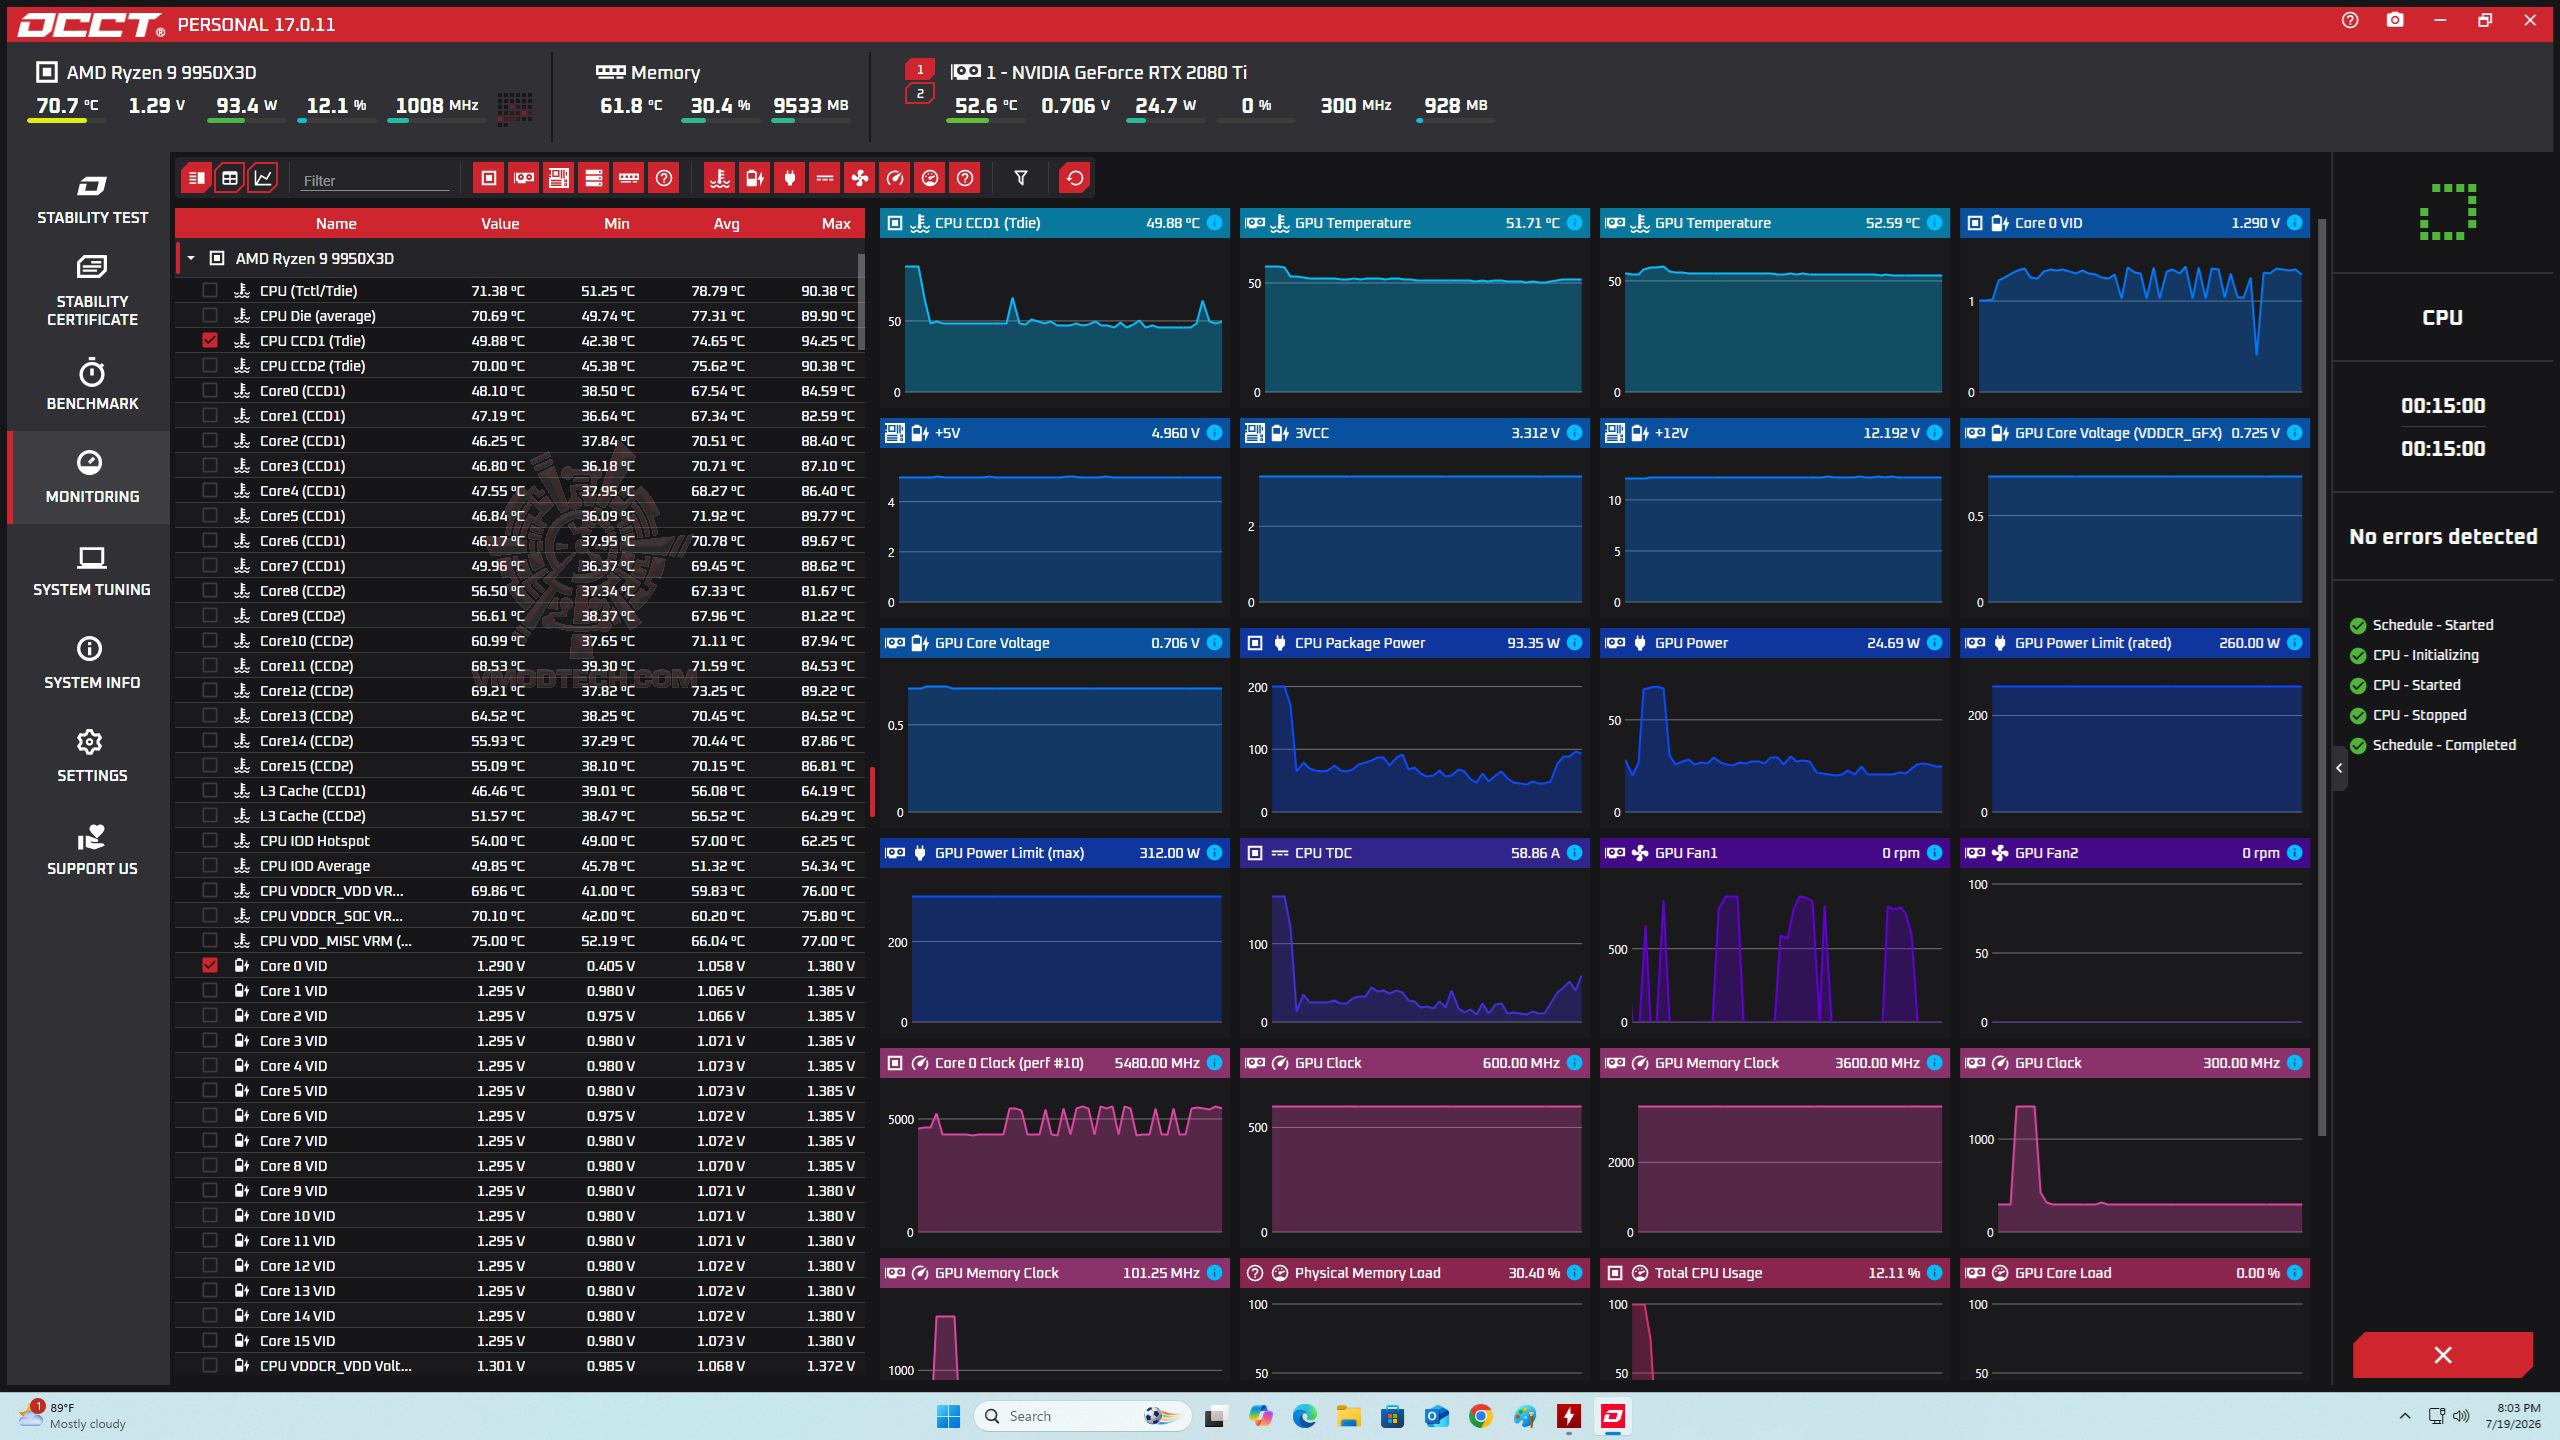Open the Support Us section
The width and height of the screenshot is (2560, 1440).
(x=92, y=850)
